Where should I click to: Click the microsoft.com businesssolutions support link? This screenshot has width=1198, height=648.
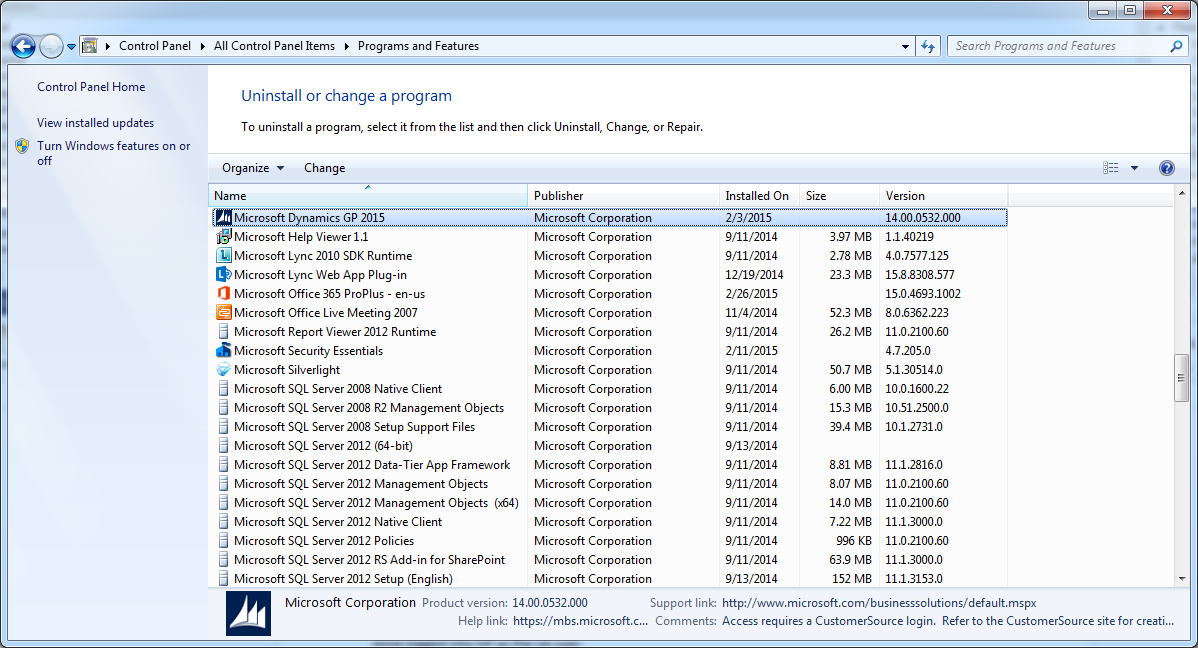click(879, 603)
